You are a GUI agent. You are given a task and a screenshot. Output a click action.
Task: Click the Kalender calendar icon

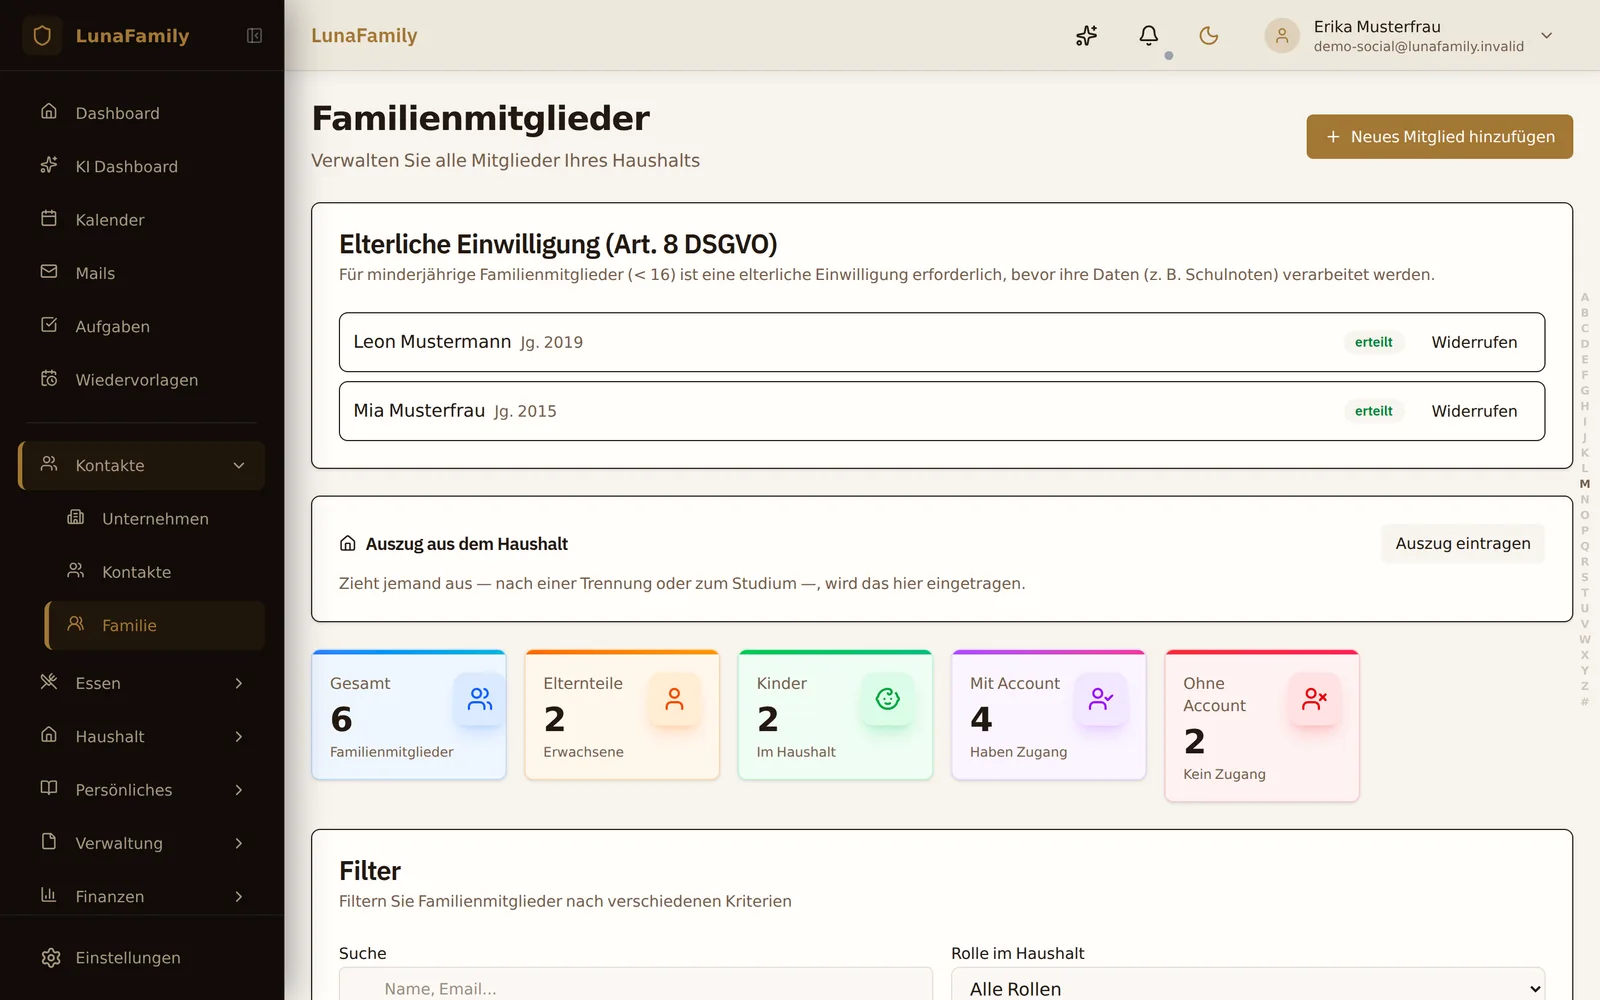tap(49, 218)
